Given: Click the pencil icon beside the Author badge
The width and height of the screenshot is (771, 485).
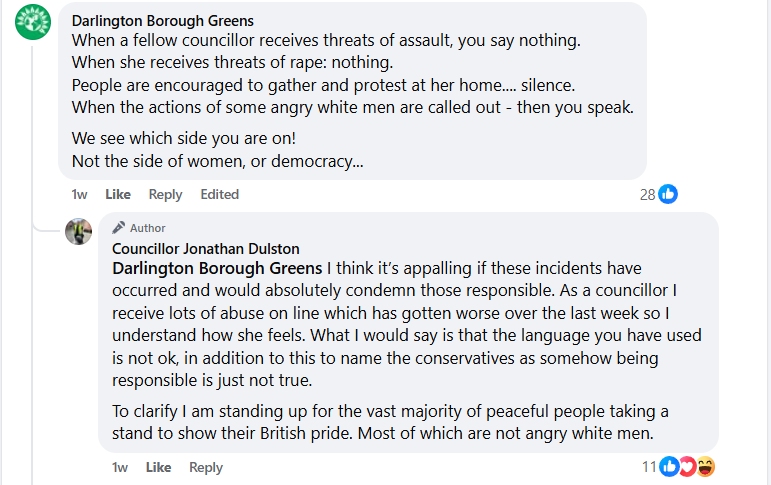Looking at the screenshot, I should (x=118, y=227).
